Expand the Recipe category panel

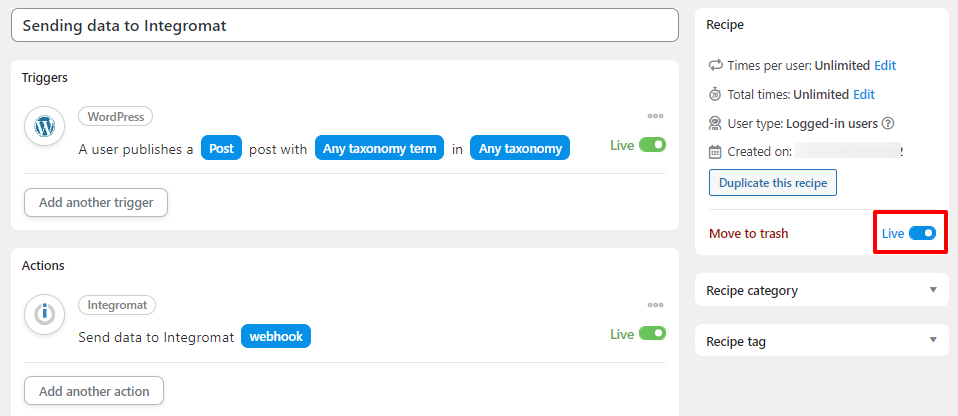tap(821, 290)
